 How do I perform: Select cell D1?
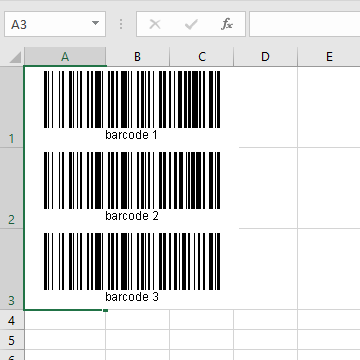coord(265,107)
